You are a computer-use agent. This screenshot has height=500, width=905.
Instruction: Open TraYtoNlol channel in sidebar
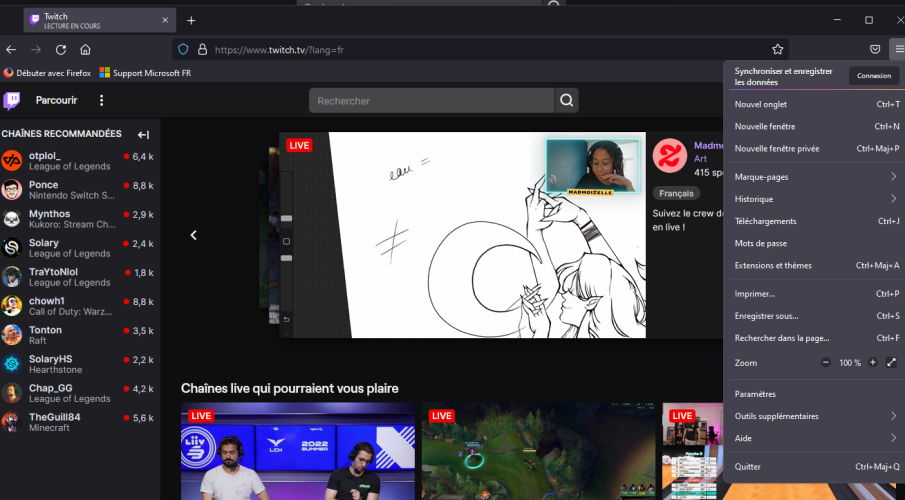(80, 277)
